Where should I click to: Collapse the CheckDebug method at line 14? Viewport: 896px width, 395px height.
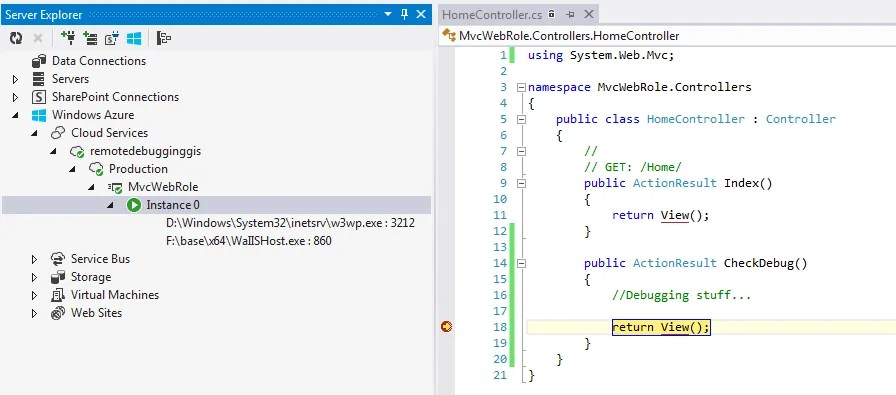(521, 264)
